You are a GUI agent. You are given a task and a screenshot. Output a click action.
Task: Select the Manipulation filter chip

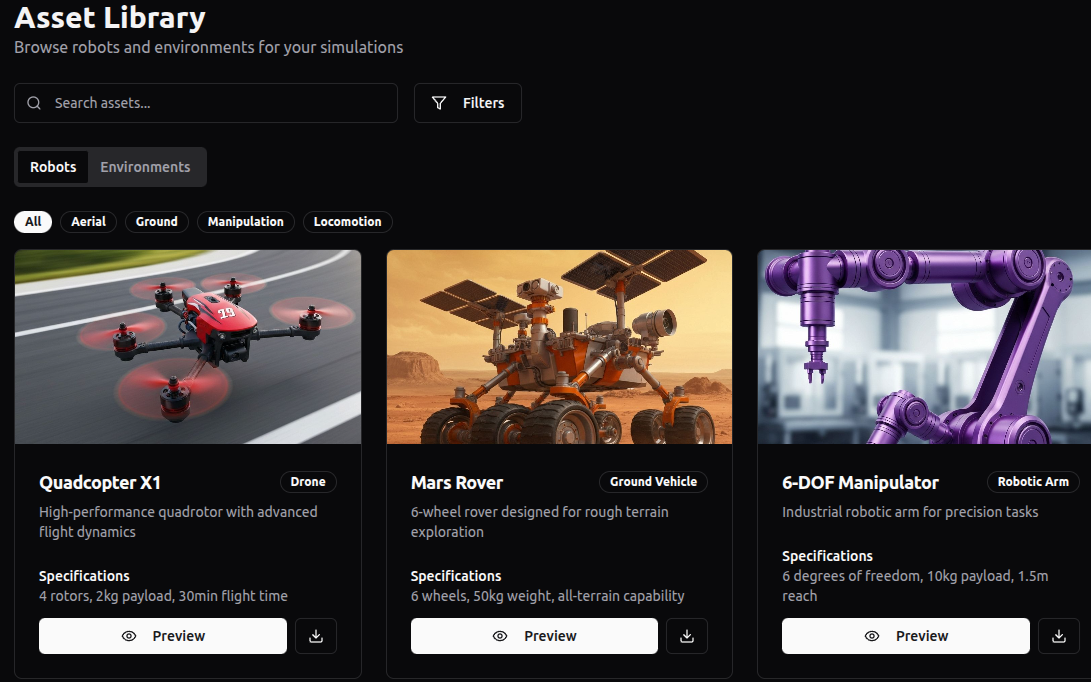point(245,221)
